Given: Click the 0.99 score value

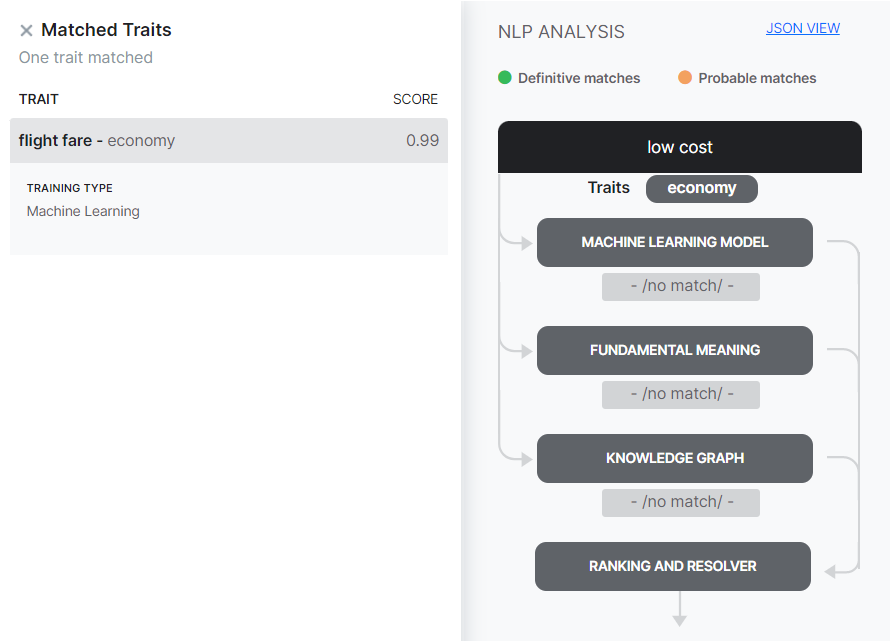Looking at the screenshot, I should [x=422, y=141].
